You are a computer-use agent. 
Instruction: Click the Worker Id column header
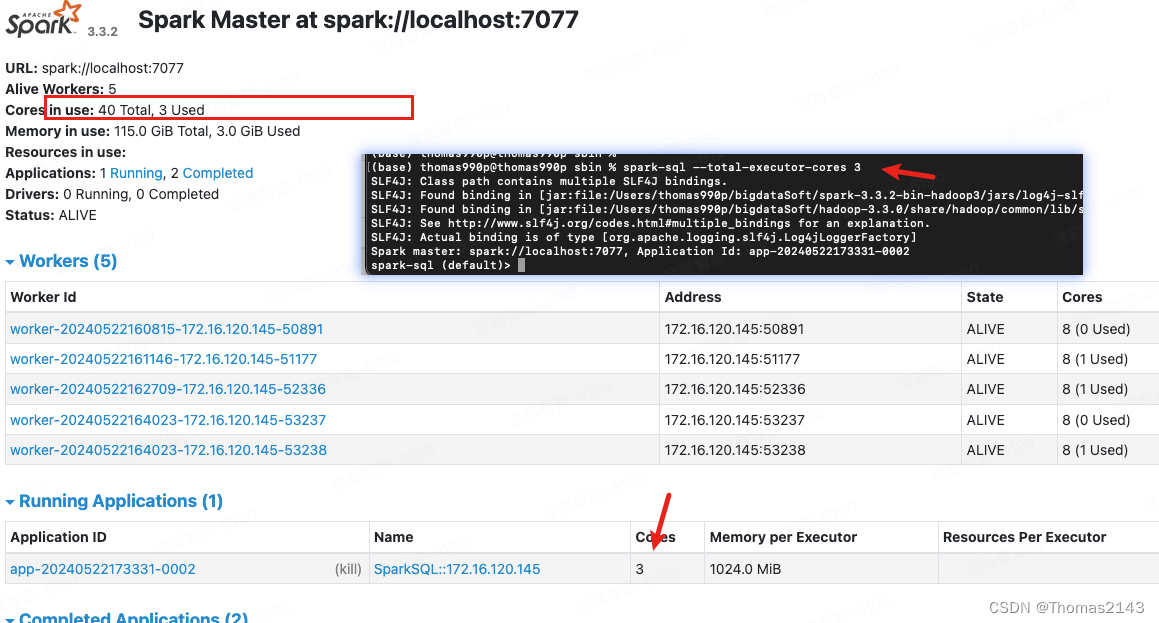click(x=44, y=297)
